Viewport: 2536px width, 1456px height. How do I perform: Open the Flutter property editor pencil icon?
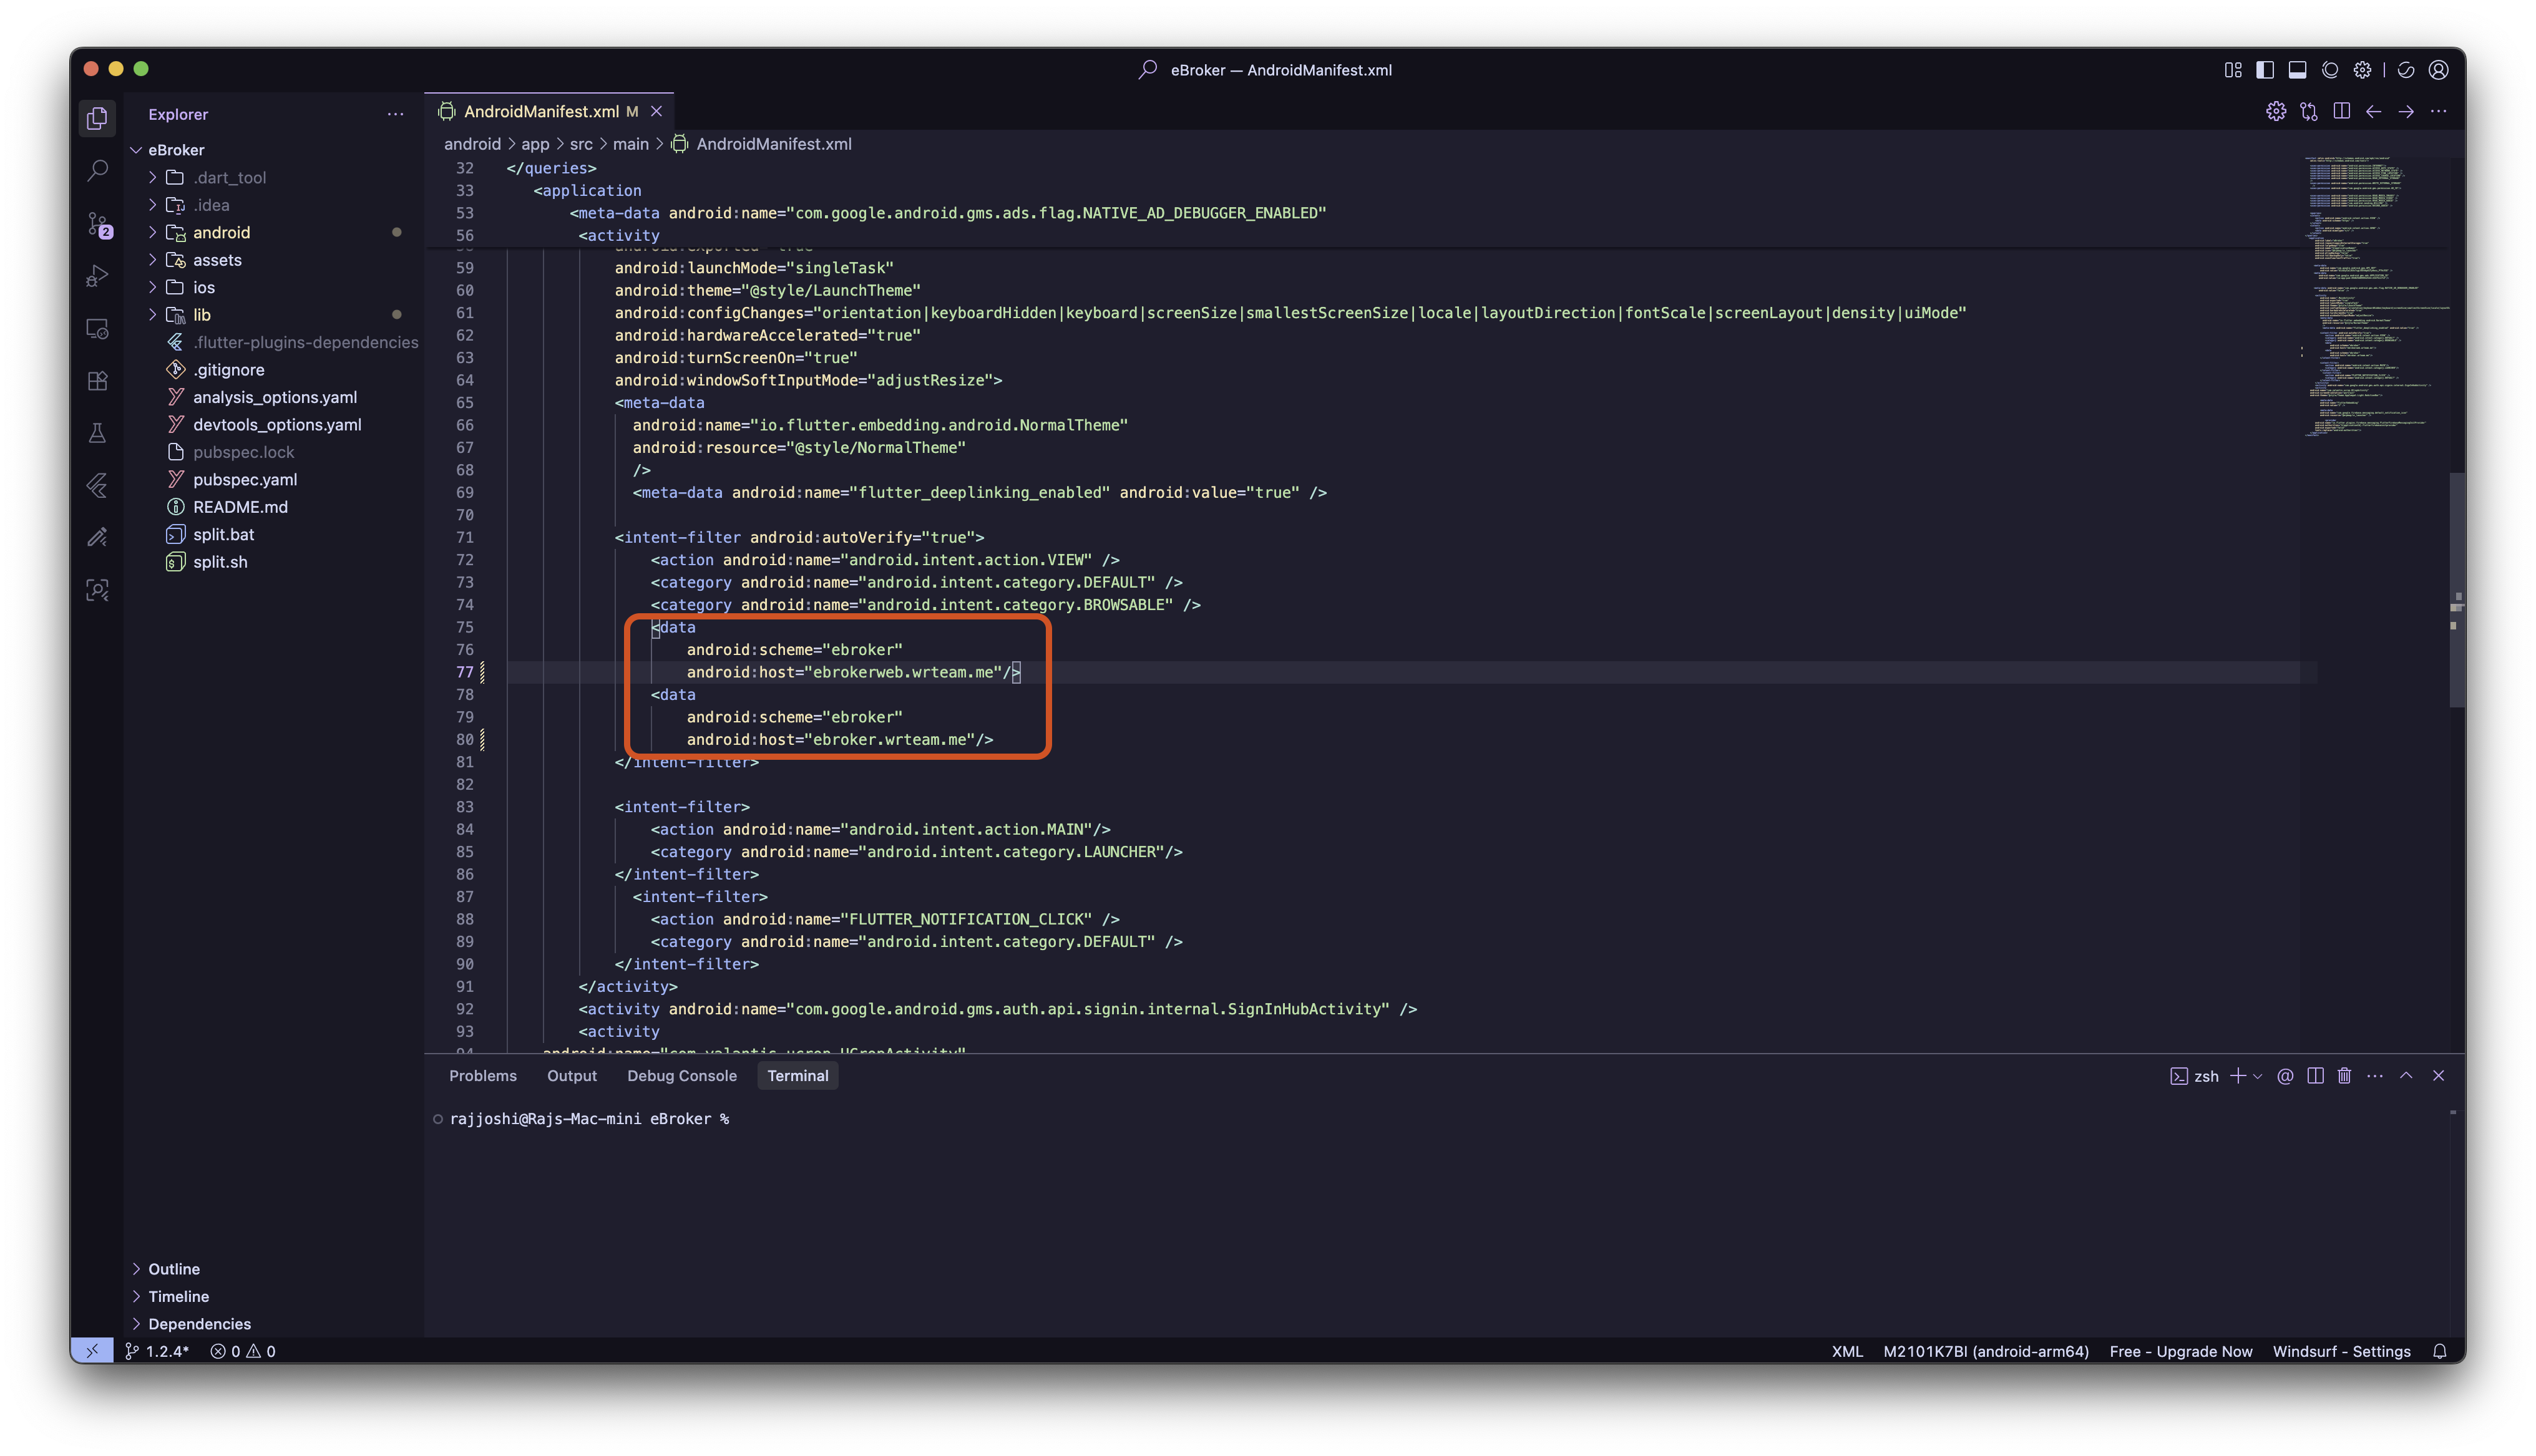point(97,538)
